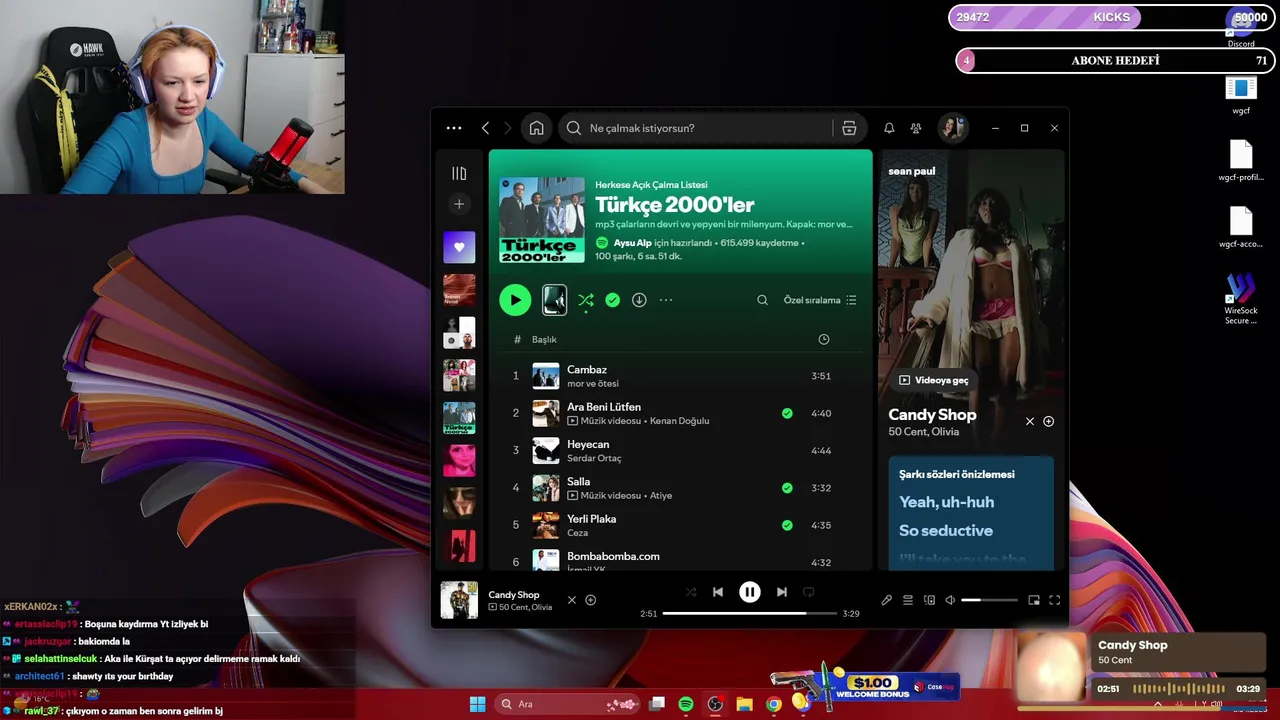Open the WireSock Secure desktop shortcut
1280x720 pixels.
tap(1241, 299)
